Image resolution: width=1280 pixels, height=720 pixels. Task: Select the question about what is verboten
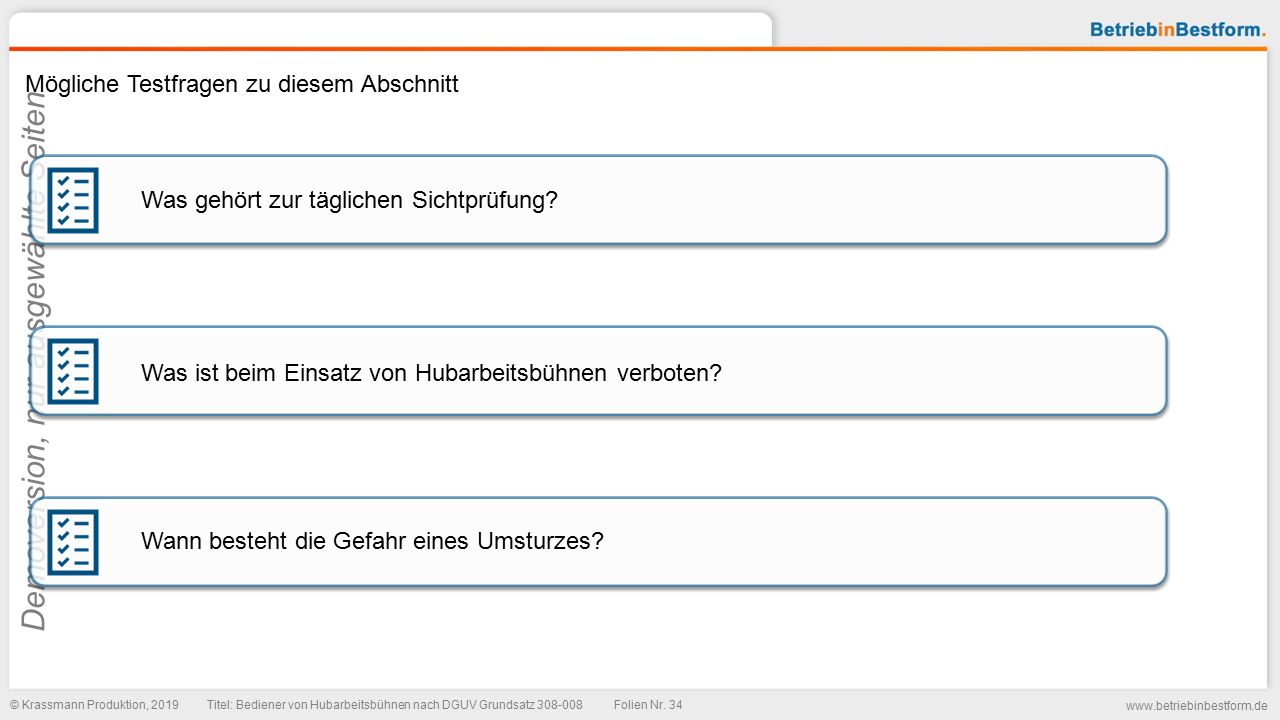pyautogui.click(x=431, y=373)
